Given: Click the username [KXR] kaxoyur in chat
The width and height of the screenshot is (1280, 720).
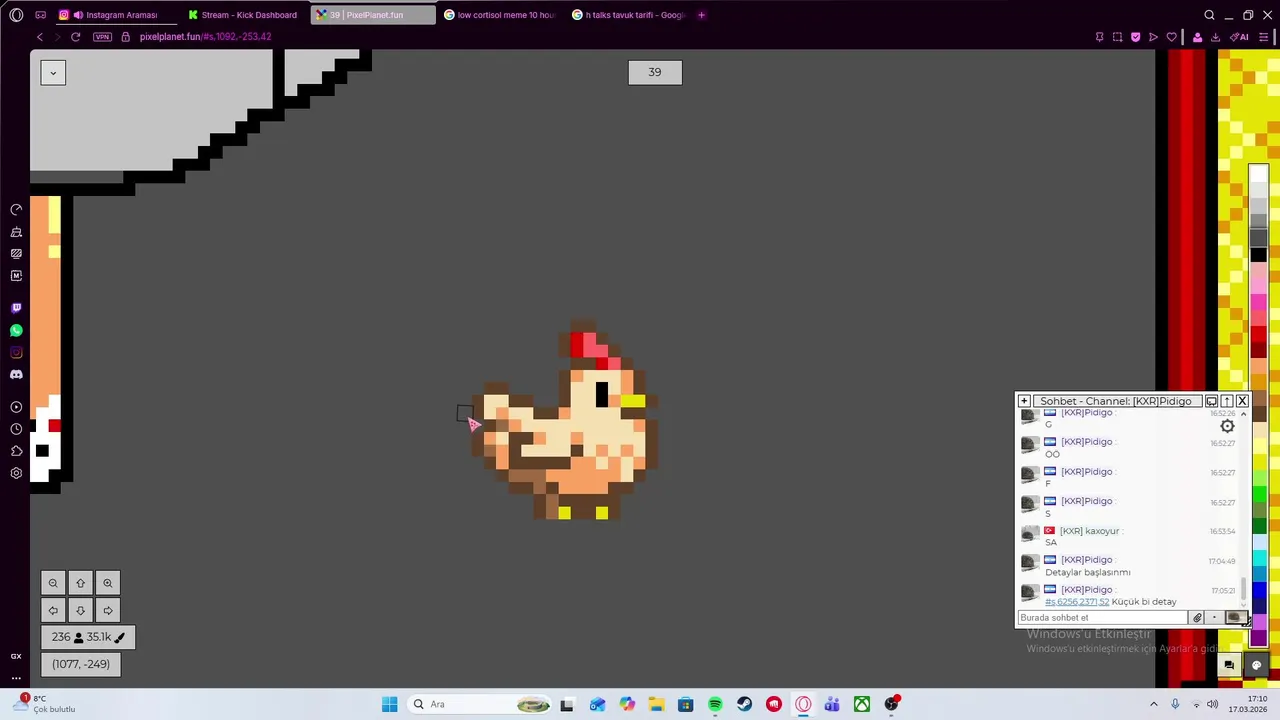Looking at the screenshot, I should coord(1089,531).
